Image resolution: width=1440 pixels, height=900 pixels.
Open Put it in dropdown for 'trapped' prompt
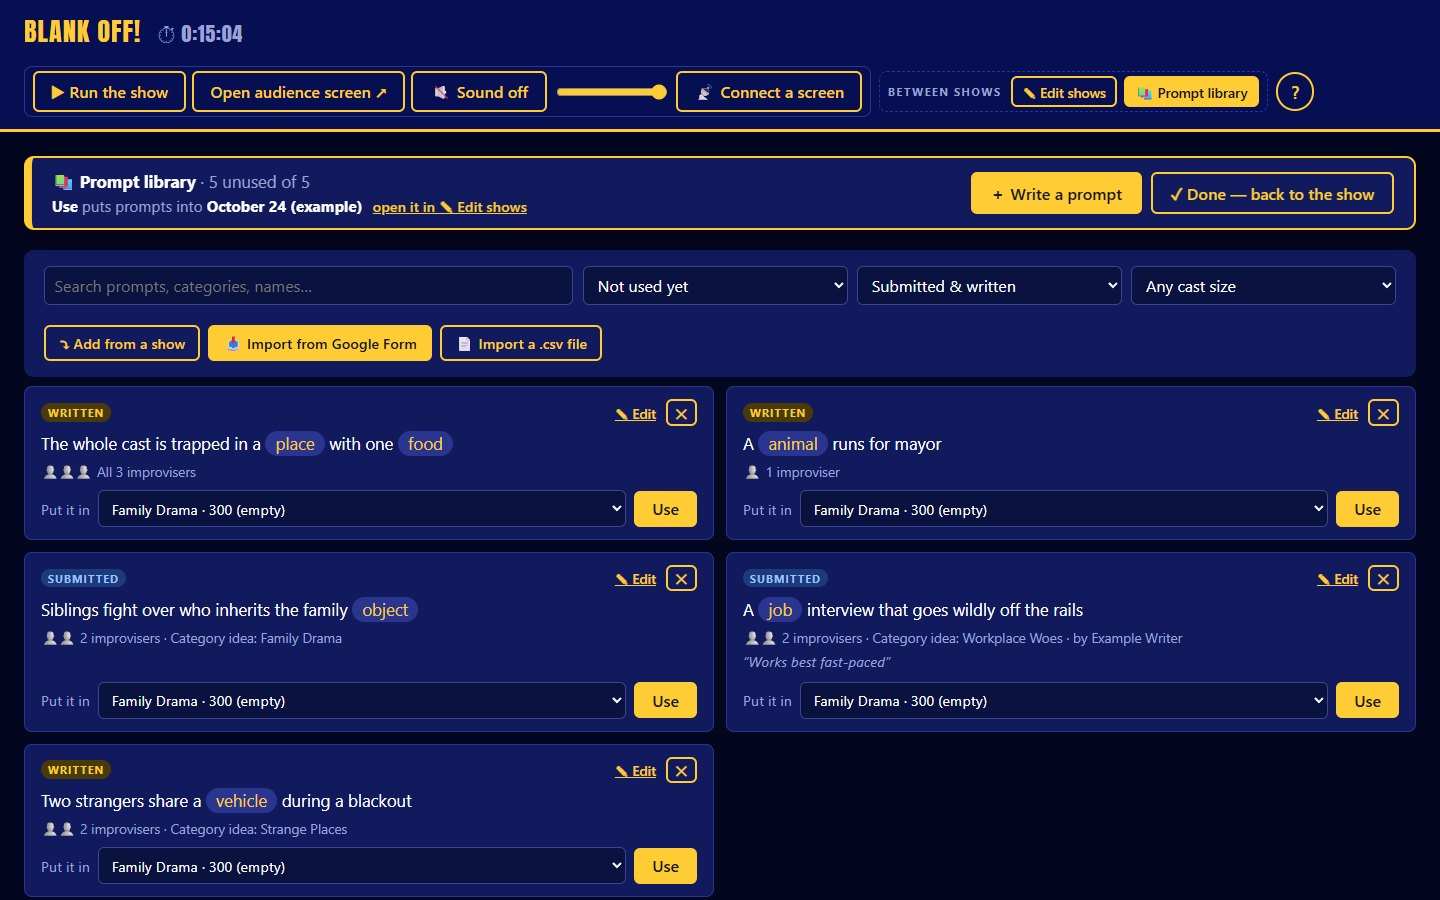coord(362,509)
